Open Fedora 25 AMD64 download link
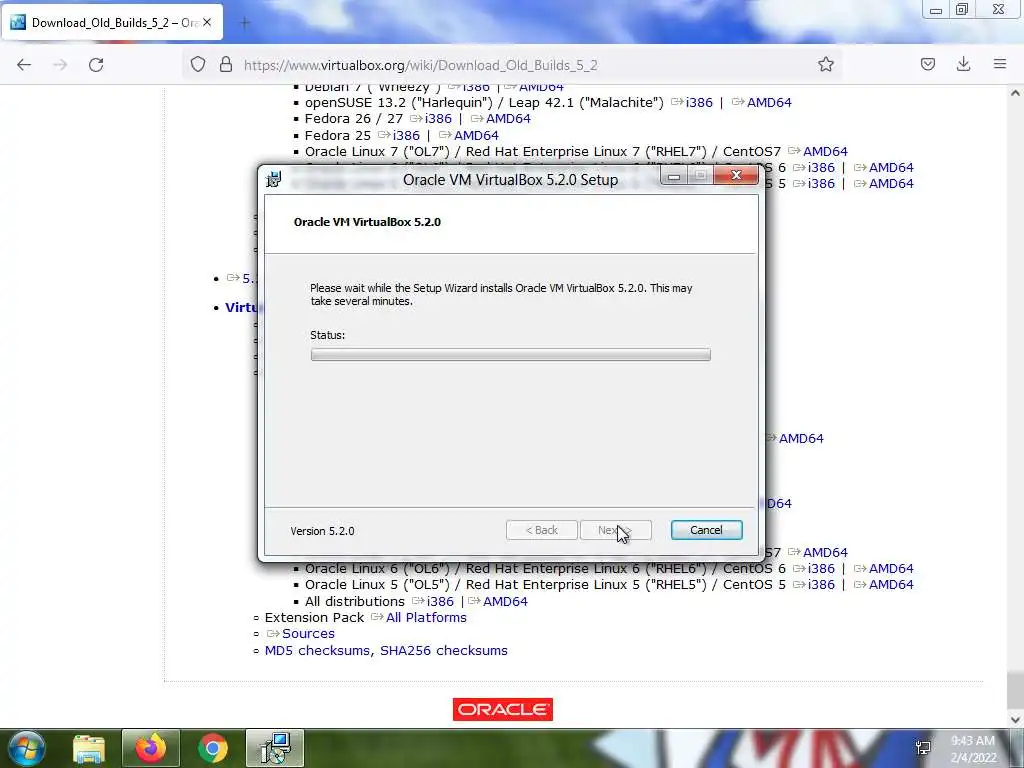The image size is (1024, 768). tap(476, 135)
